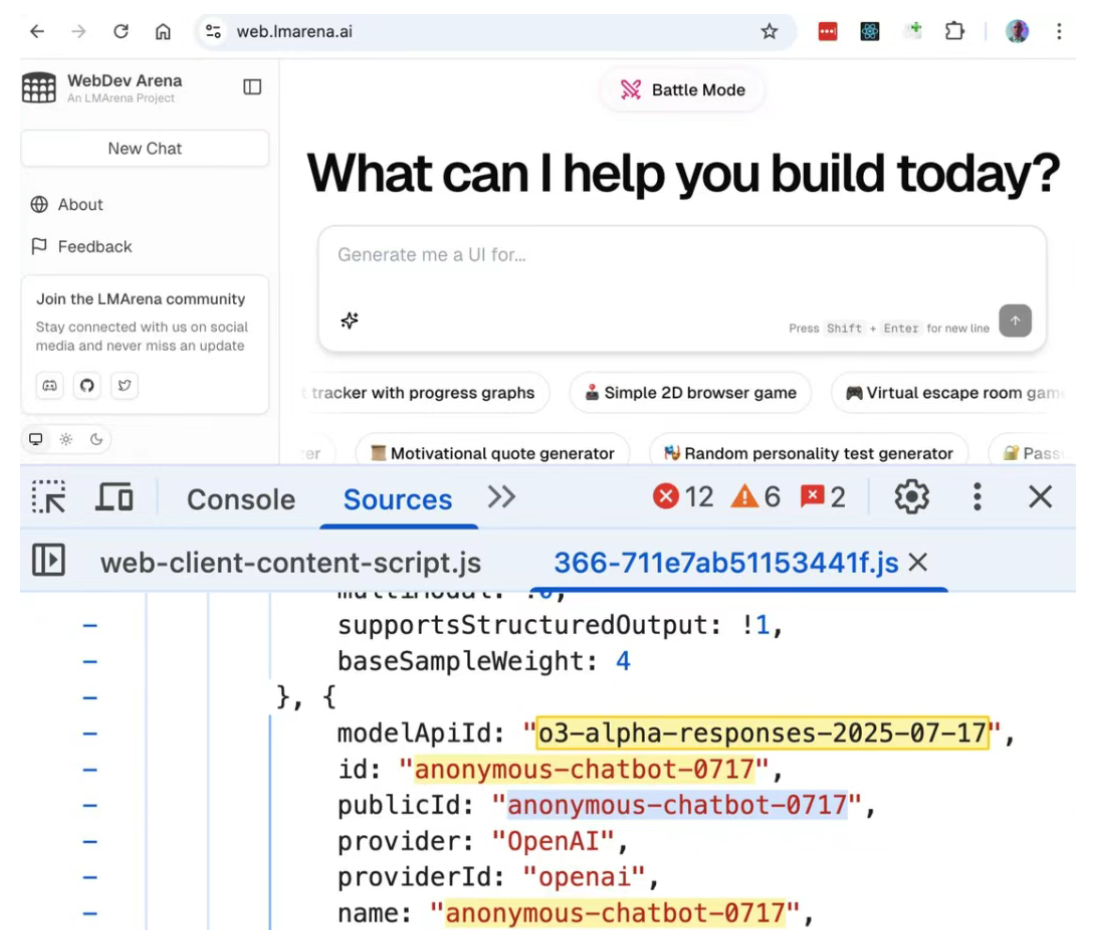
Task: Click the sparkle enhance prompt icon
Action: coord(349,321)
